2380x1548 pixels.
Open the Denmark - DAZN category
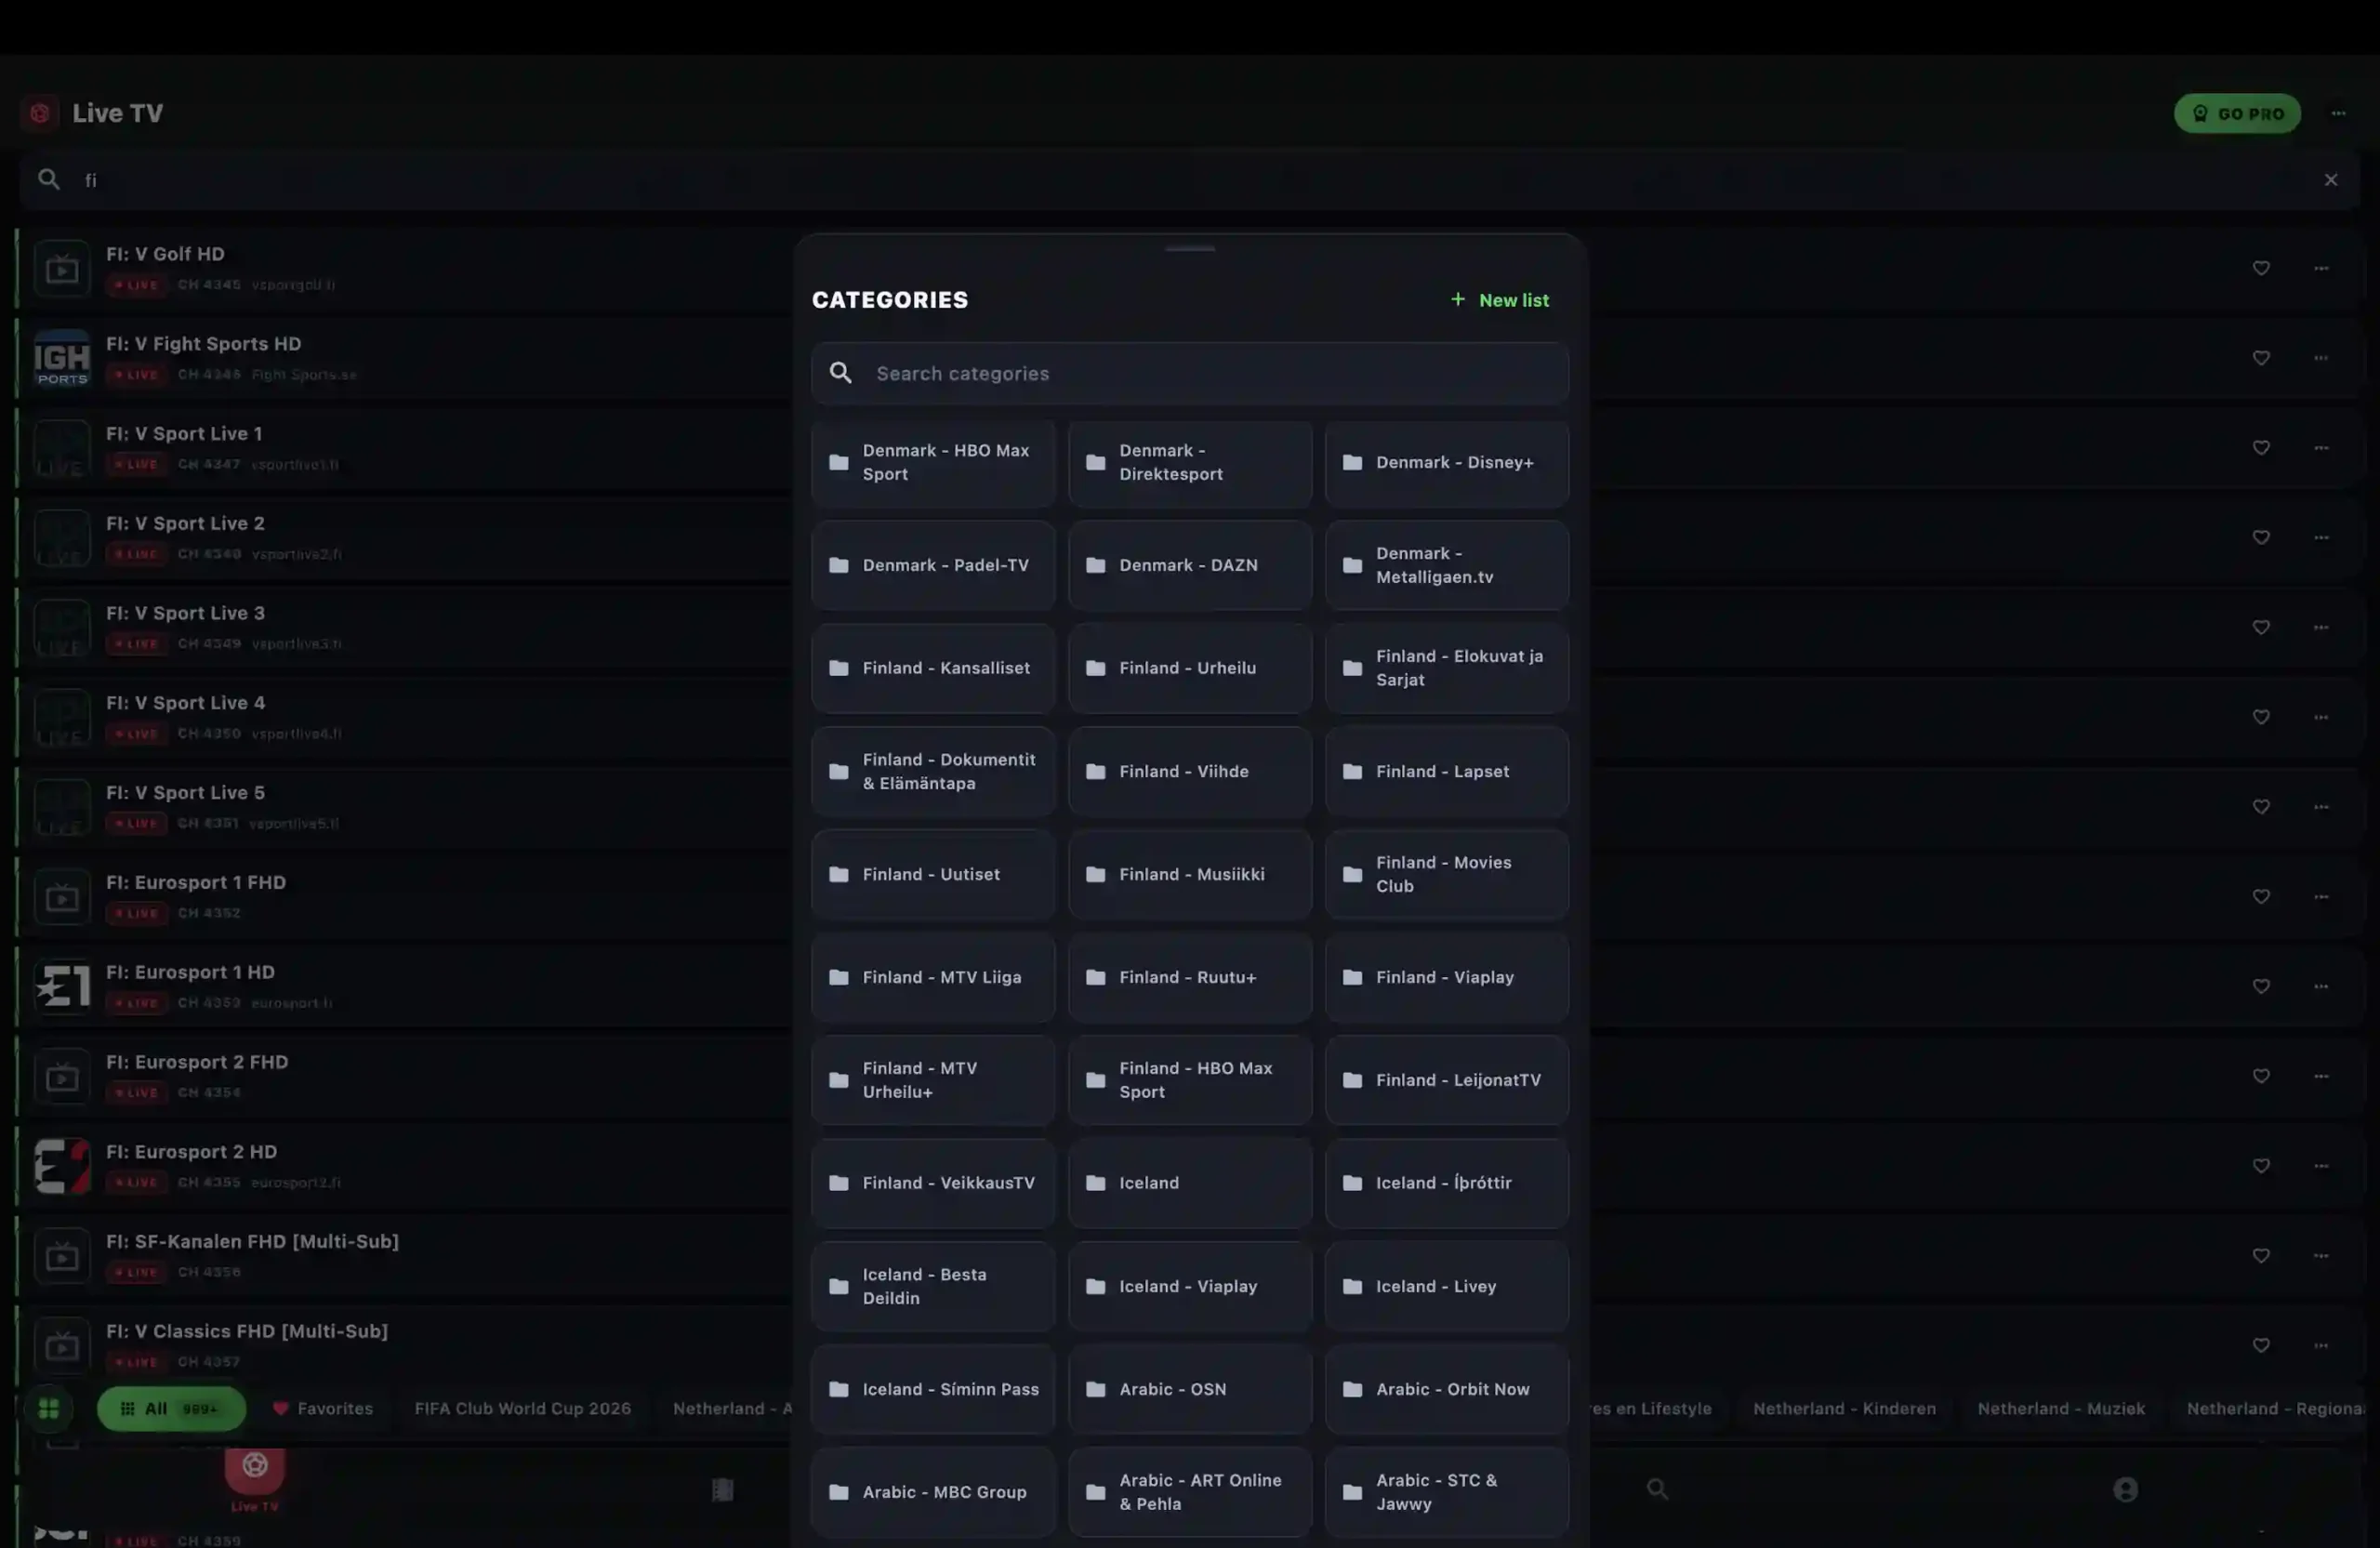1189,565
